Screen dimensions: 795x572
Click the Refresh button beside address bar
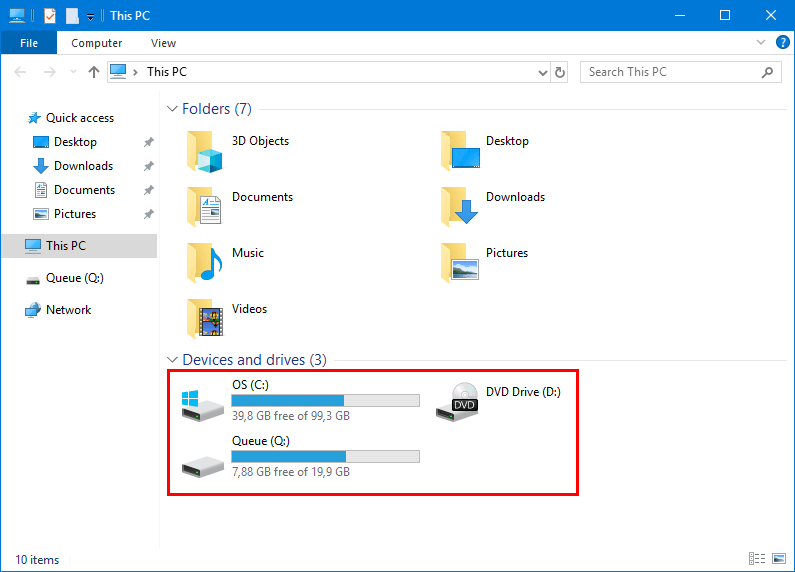tap(560, 72)
